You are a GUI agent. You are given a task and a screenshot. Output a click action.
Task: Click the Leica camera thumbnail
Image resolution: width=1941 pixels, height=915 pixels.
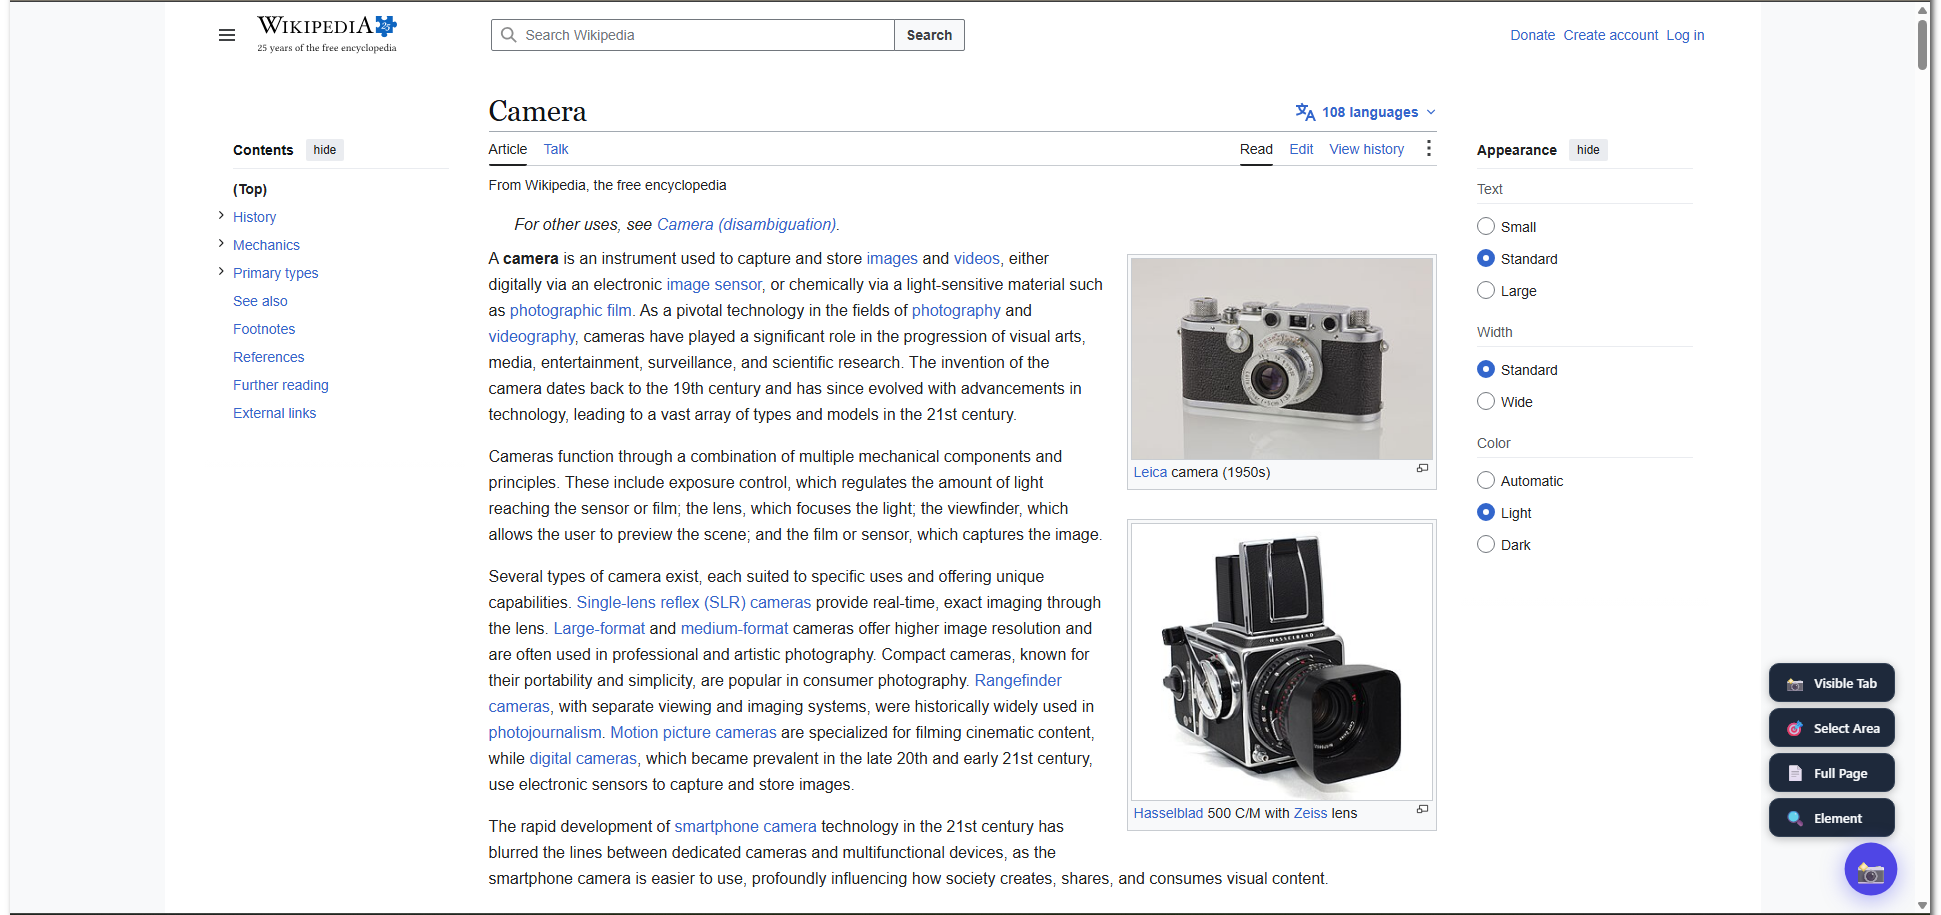[x=1281, y=359]
